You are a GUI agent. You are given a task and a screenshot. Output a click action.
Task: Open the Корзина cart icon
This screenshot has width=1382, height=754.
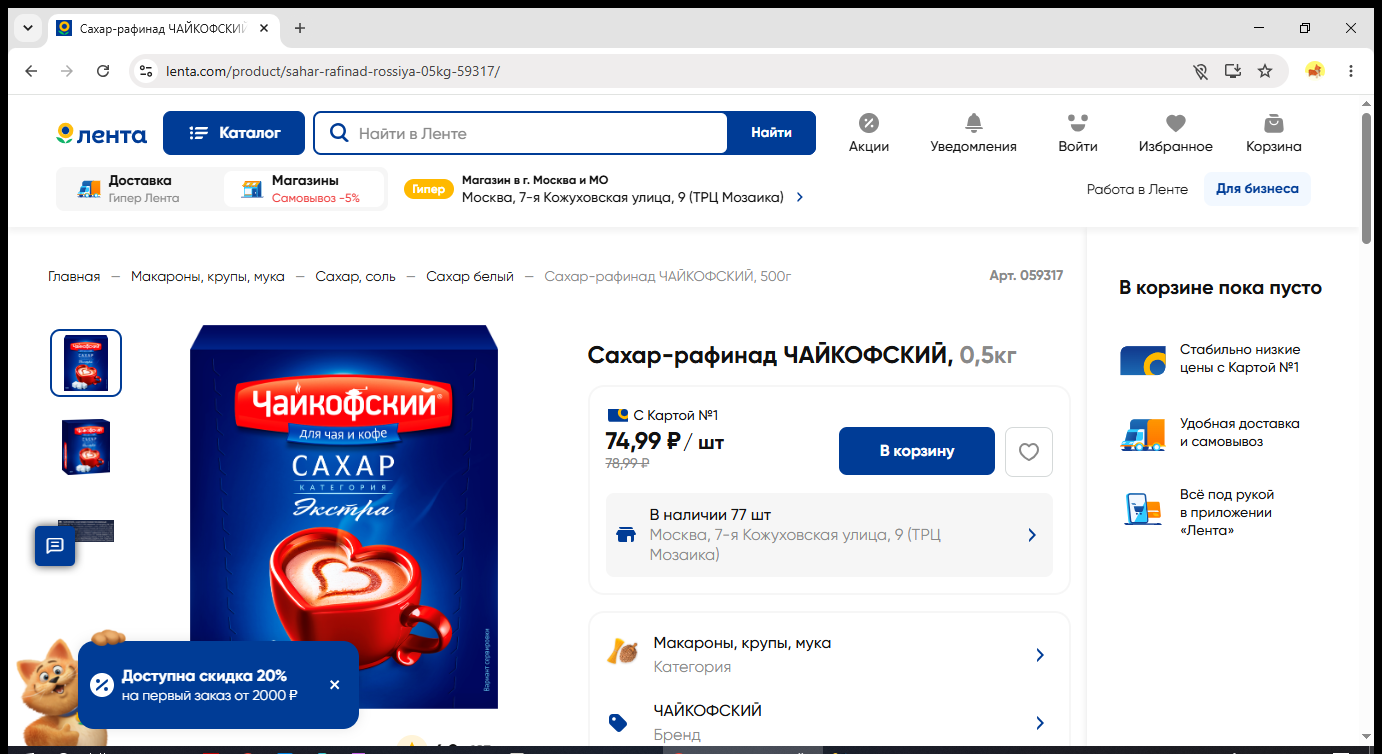[x=1273, y=133]
